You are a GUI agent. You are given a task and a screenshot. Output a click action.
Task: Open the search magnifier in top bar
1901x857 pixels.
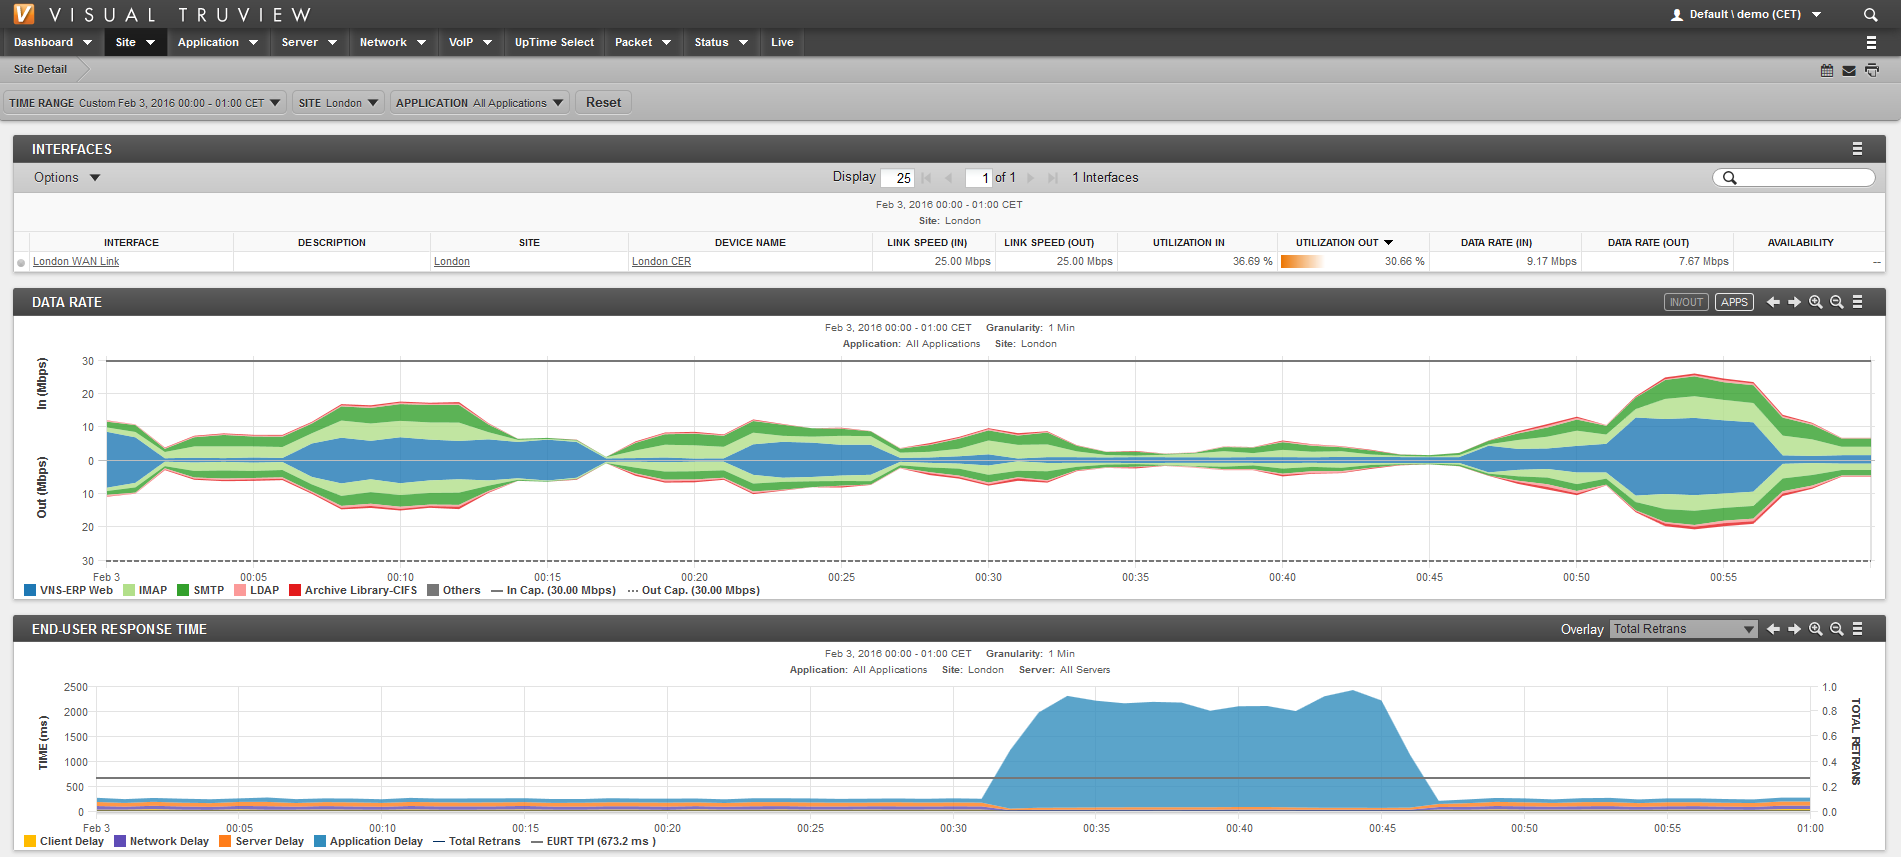(1870, 15)
